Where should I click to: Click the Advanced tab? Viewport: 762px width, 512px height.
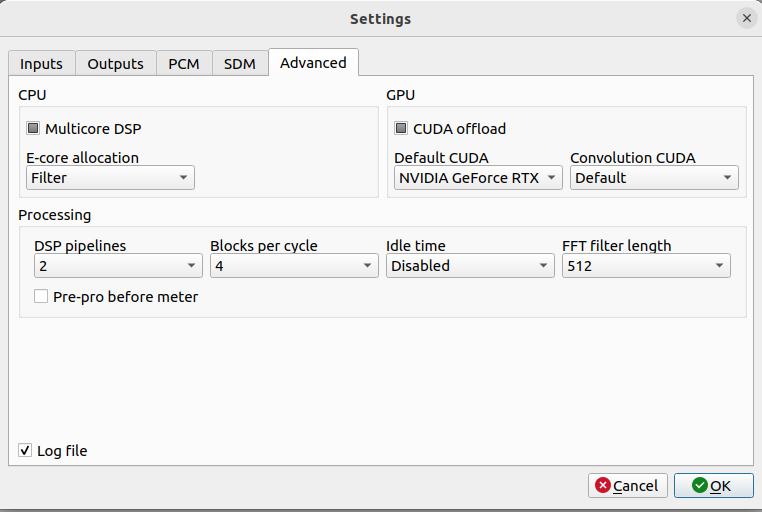coord(313,62)
